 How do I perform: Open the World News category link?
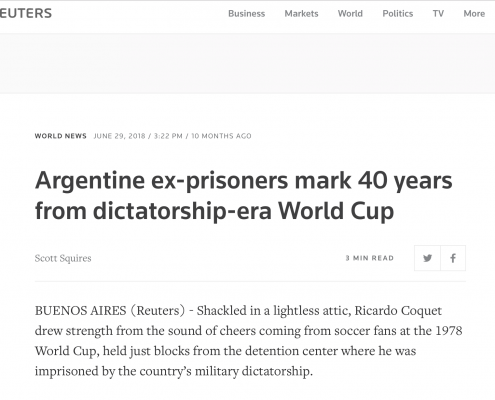point(60,136)
